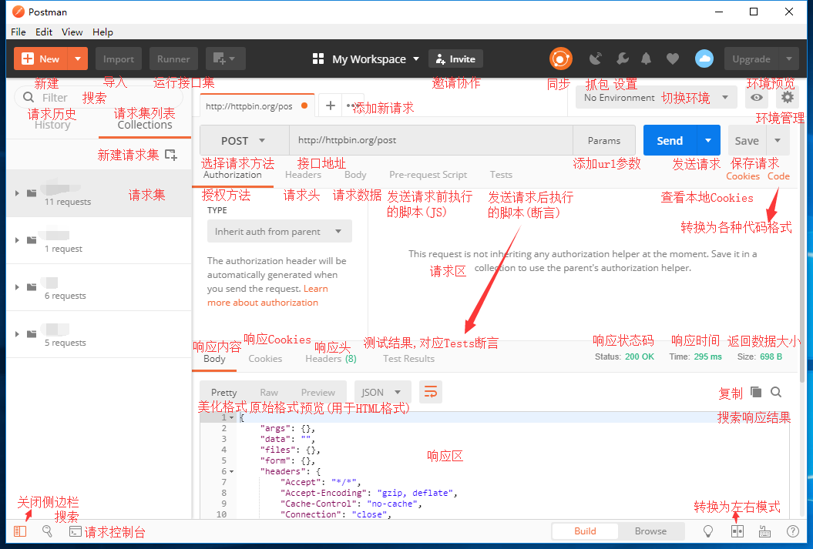Screen dimensions: 813x549
Task: Open the Code link under Save
Action: point(778,176)
